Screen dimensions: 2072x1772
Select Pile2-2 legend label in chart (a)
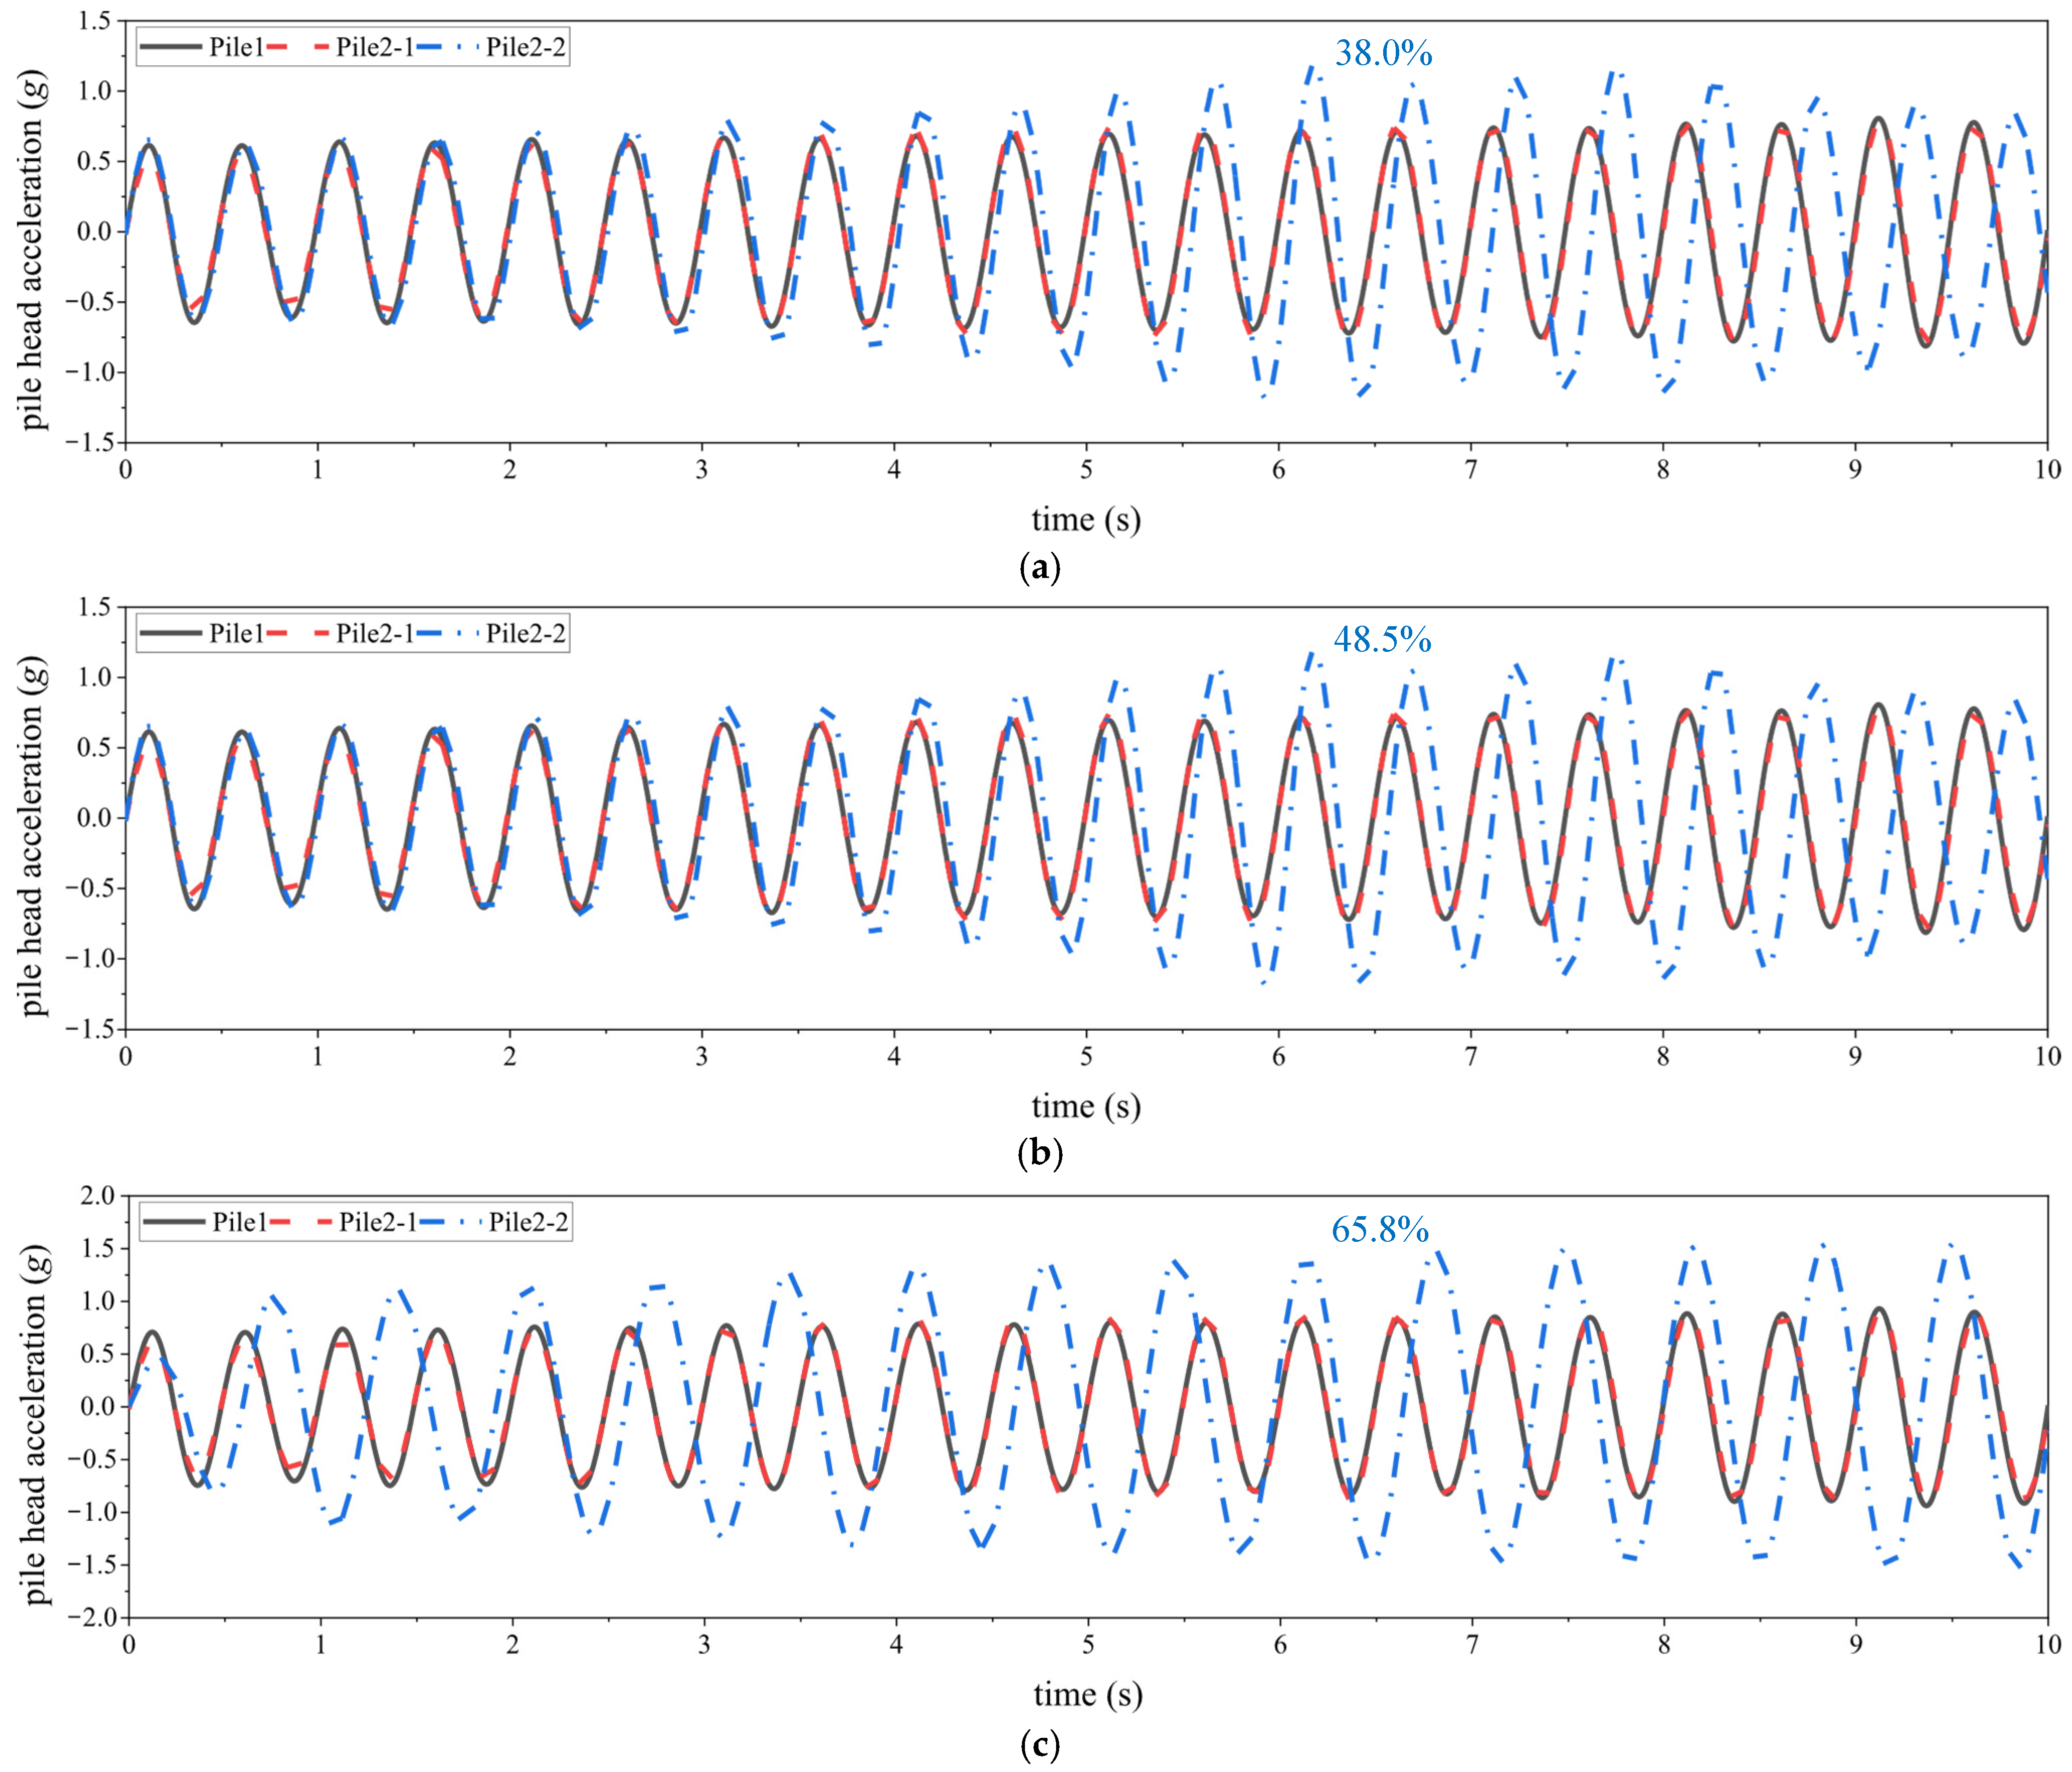(x=526, y=47)
